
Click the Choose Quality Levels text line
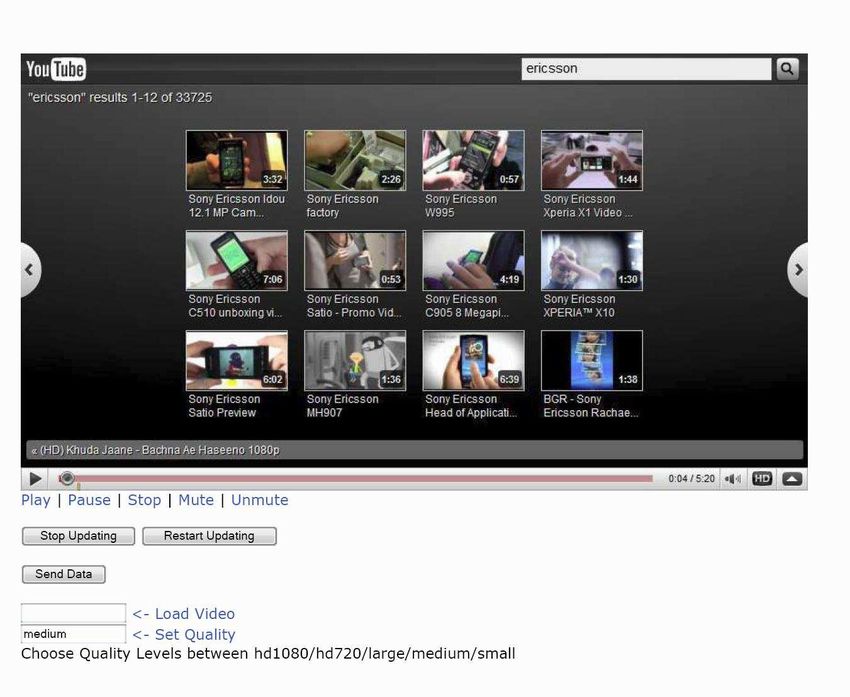[268, 654]
